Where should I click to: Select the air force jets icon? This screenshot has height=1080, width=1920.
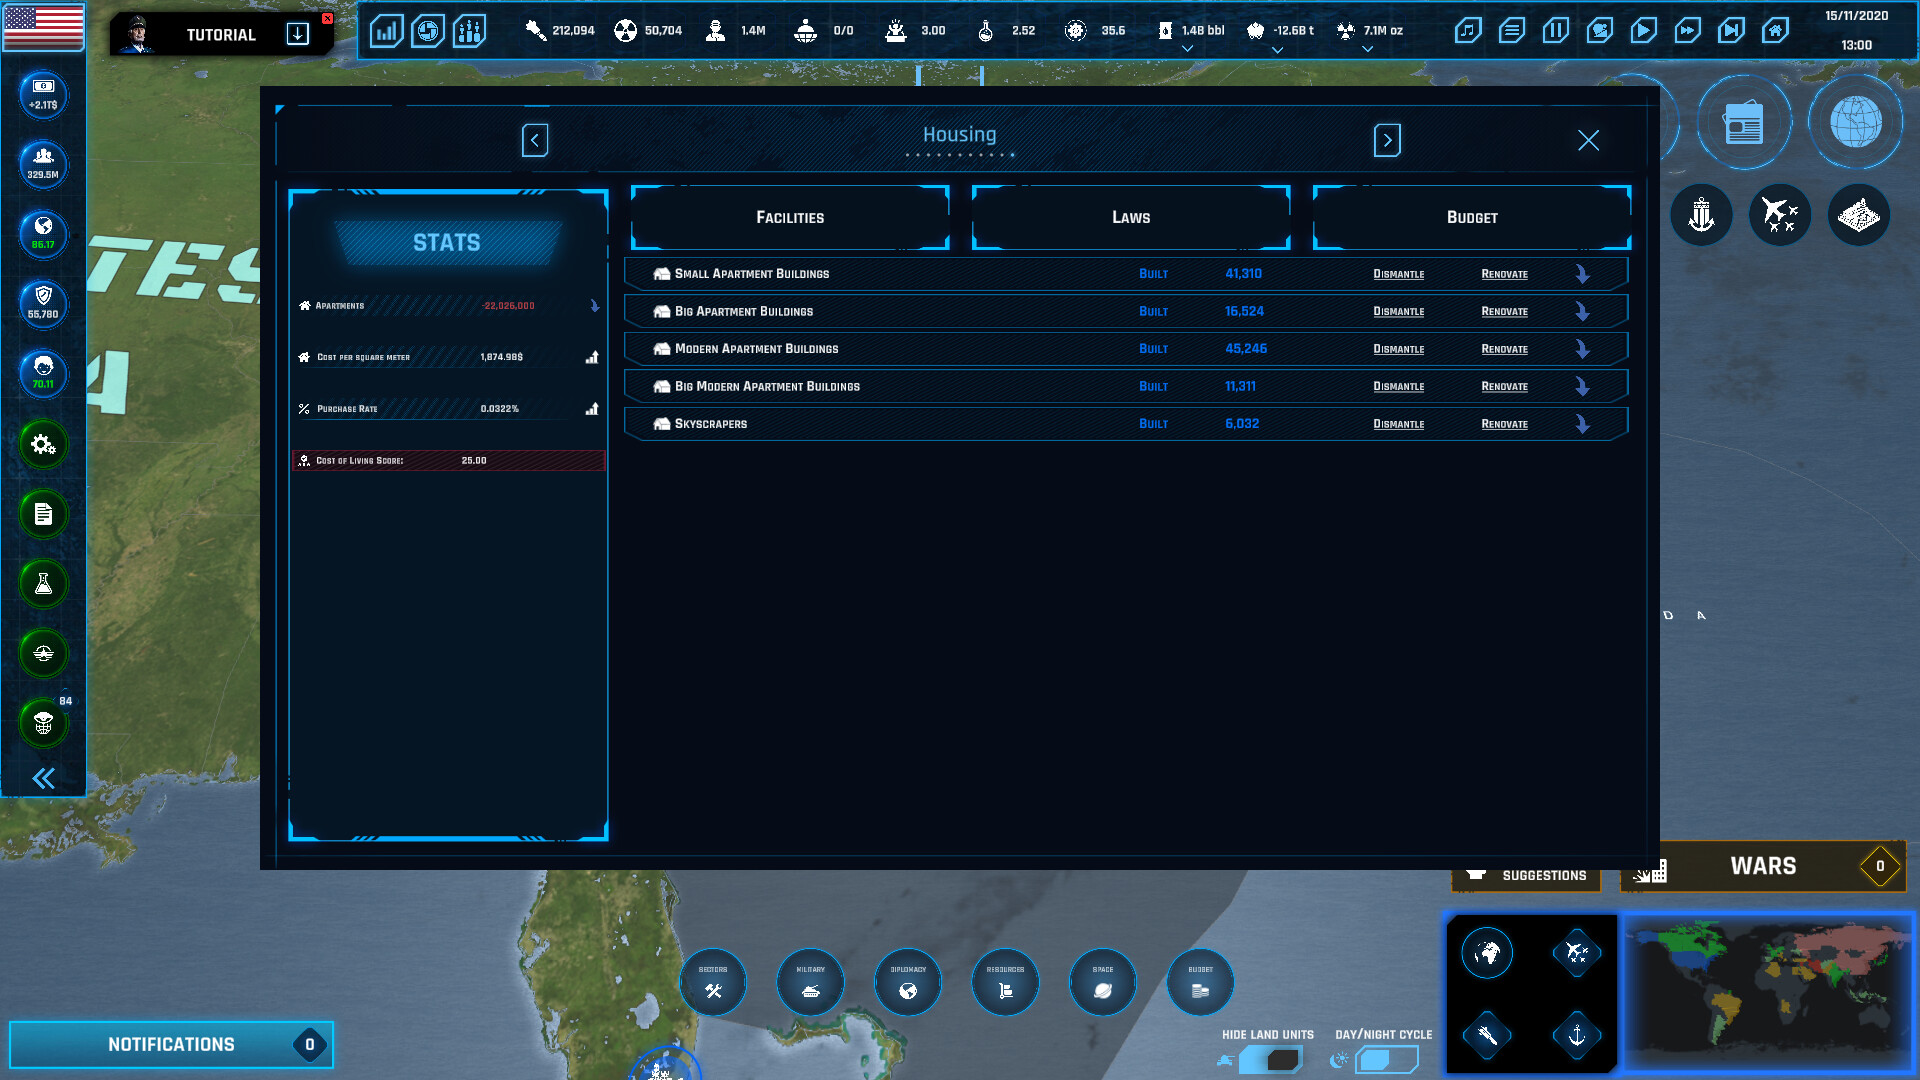click(1780, 215)
